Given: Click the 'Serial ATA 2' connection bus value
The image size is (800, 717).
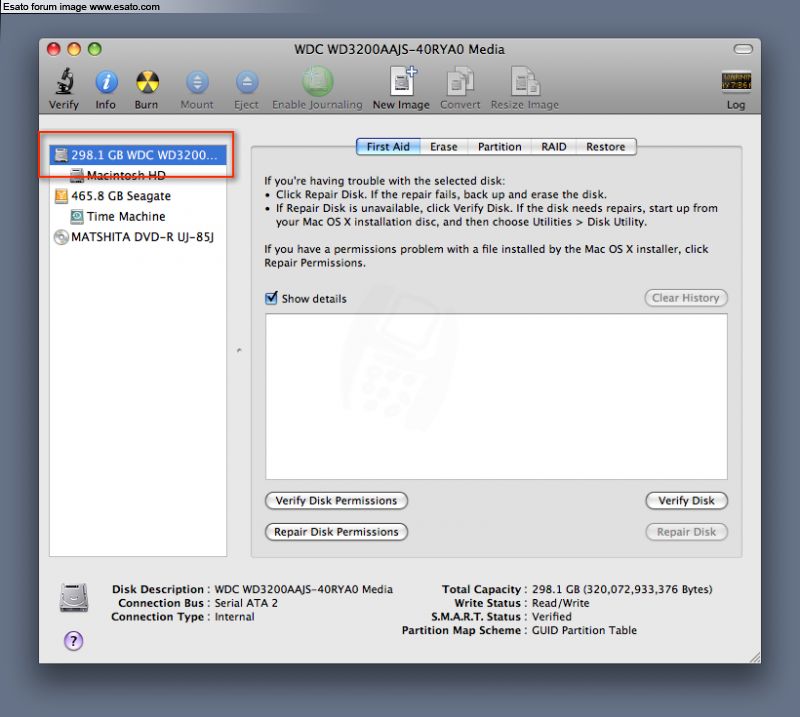Looking at the screenshot, I should 246,603.
